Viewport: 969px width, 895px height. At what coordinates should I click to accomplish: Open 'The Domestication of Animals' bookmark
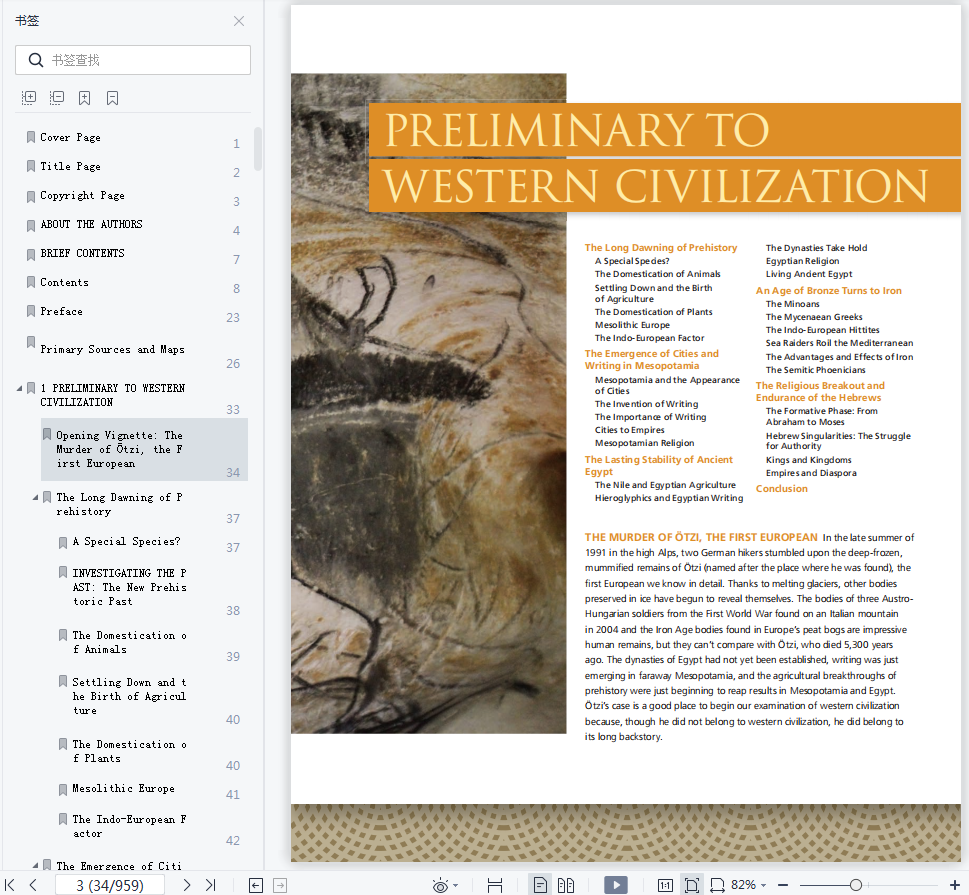pos(130,642)
